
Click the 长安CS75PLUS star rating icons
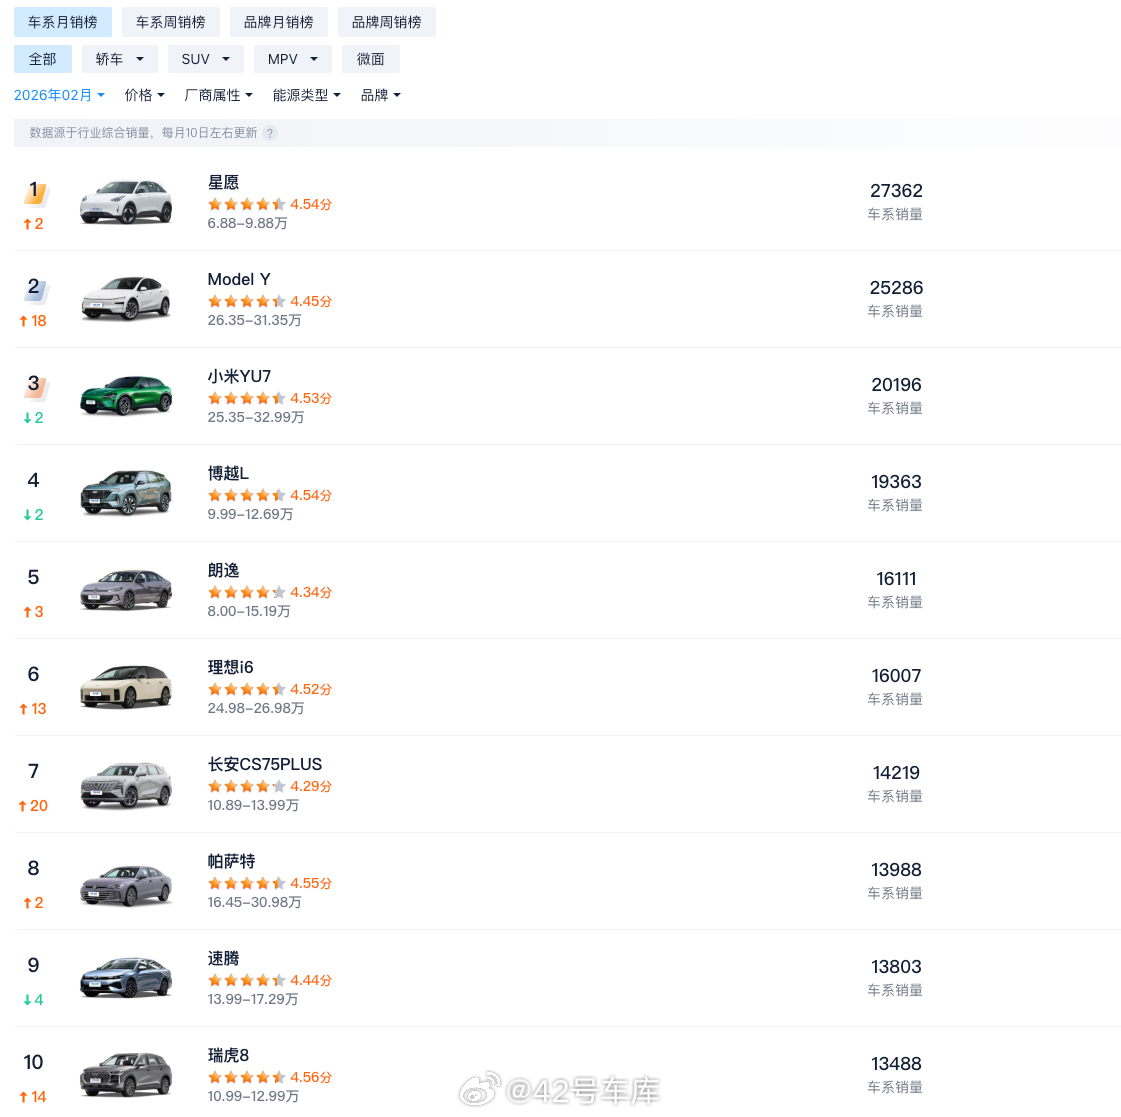click(247, 786)
